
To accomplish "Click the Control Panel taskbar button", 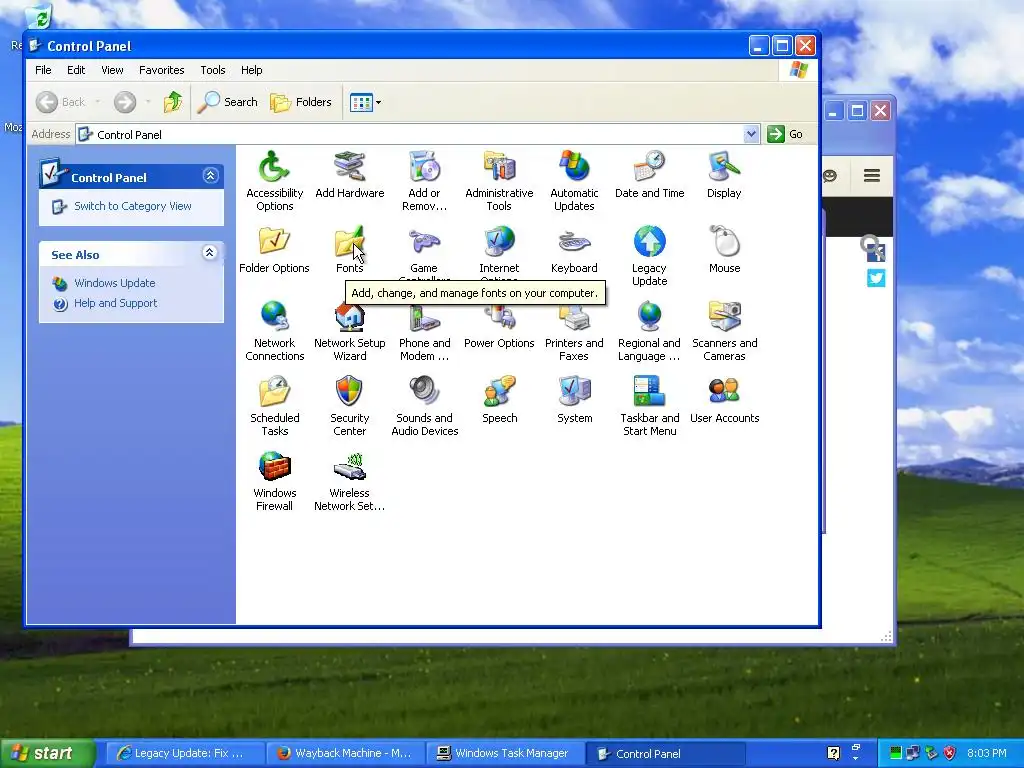I will pyautogui.click(x=665, y=753).
